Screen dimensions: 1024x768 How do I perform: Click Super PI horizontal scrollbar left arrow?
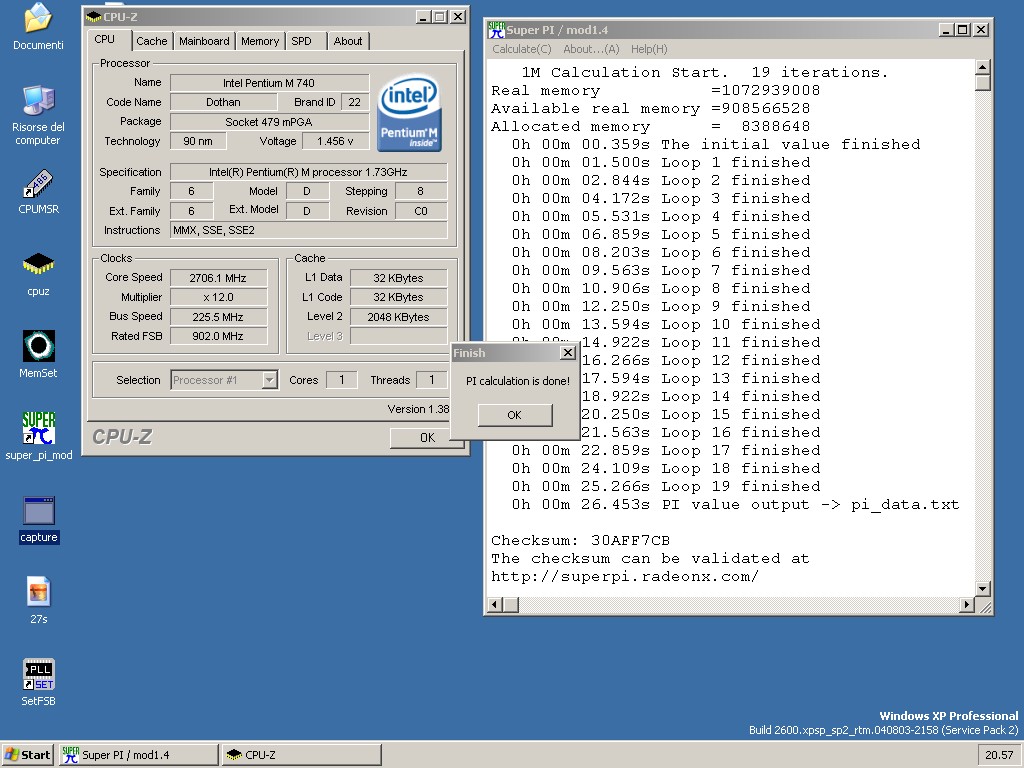pos(495,605)
